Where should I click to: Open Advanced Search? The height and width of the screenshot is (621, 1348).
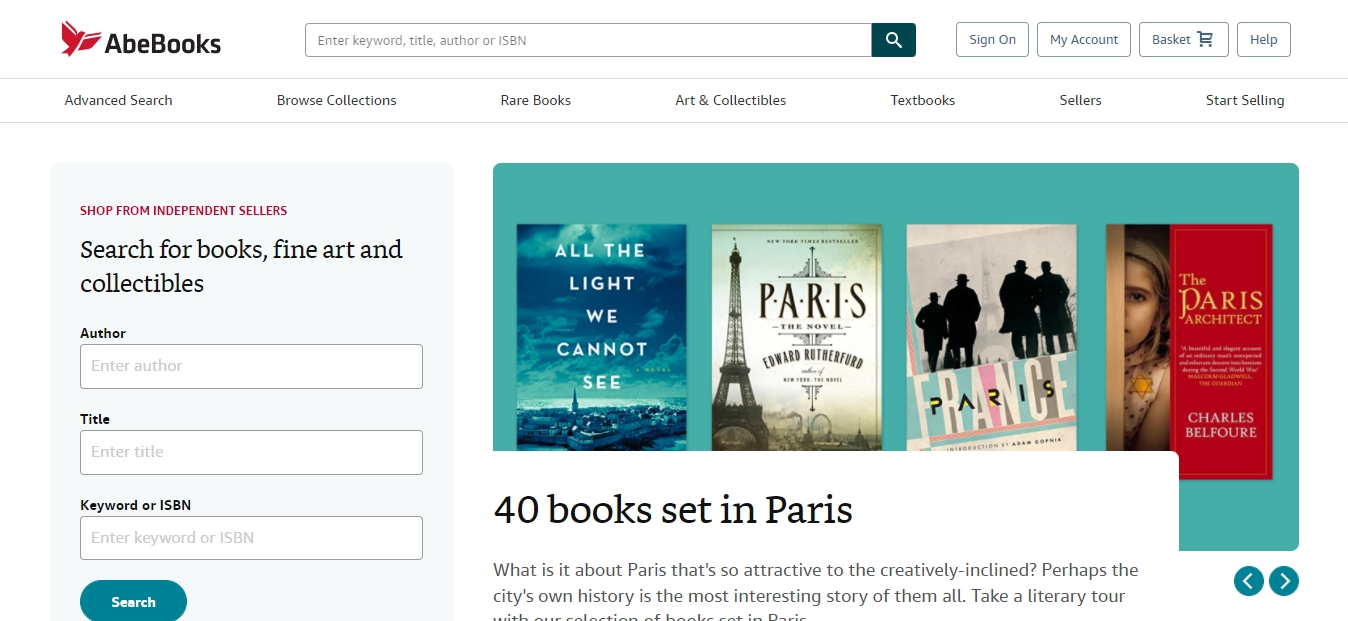[119, 100]
